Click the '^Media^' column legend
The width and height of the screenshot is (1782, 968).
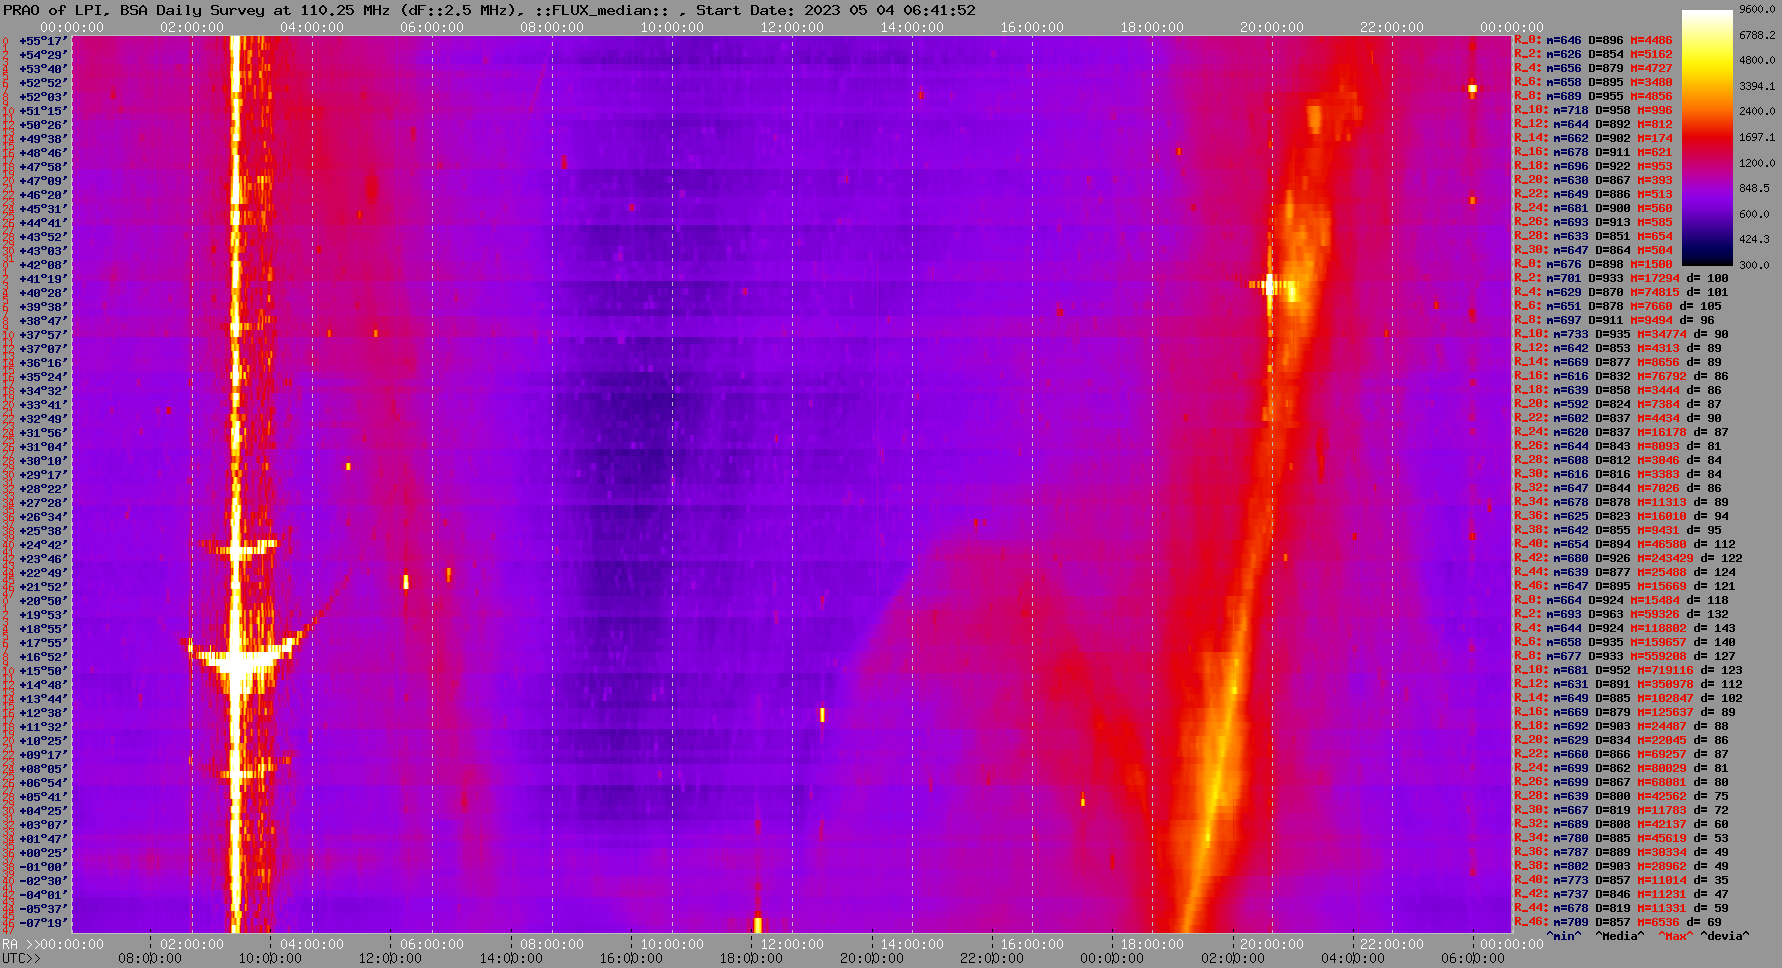click(x=1620, y=937)
